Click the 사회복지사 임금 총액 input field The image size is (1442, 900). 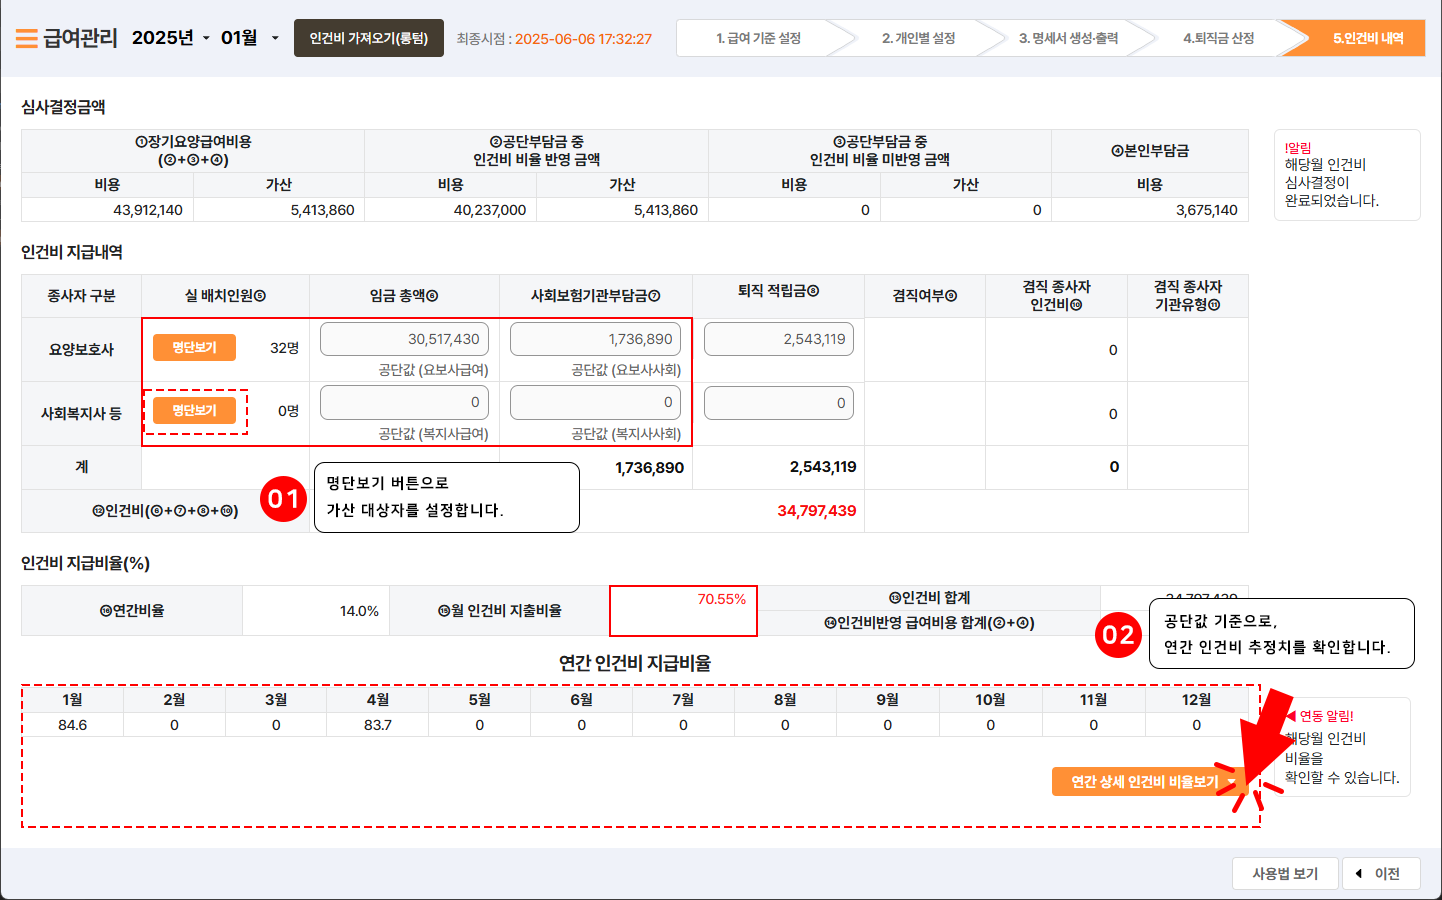pos(405,402)
